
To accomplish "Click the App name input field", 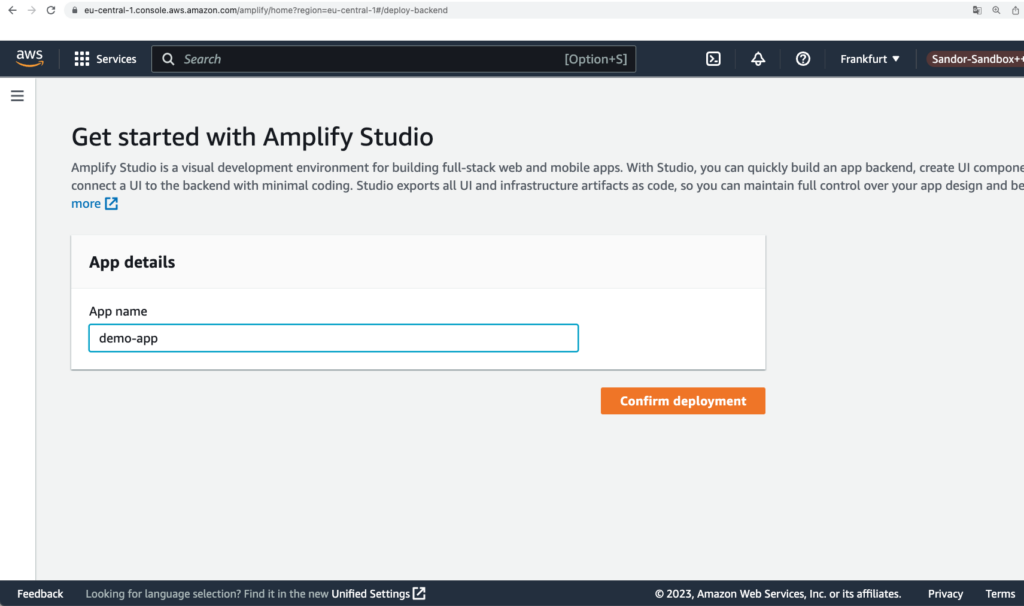I will click(333, 338).
